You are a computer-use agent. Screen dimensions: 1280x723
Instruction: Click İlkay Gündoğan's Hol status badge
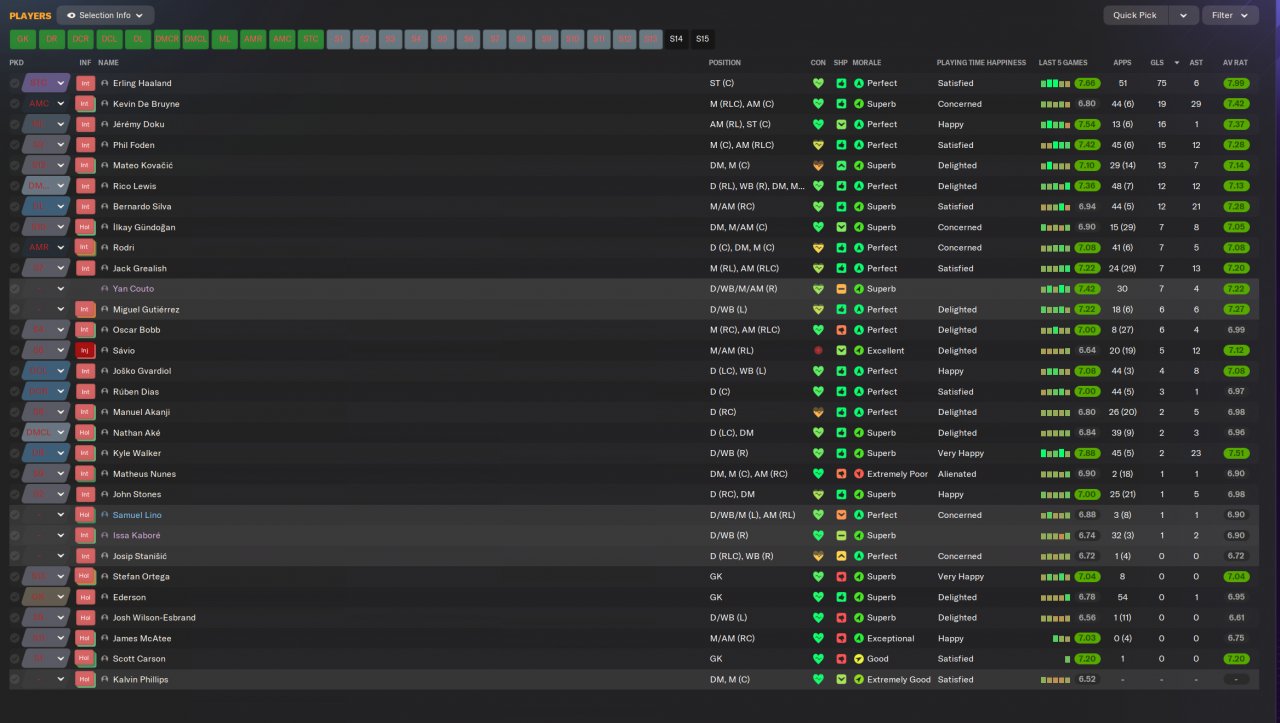[x=85, y=227]
